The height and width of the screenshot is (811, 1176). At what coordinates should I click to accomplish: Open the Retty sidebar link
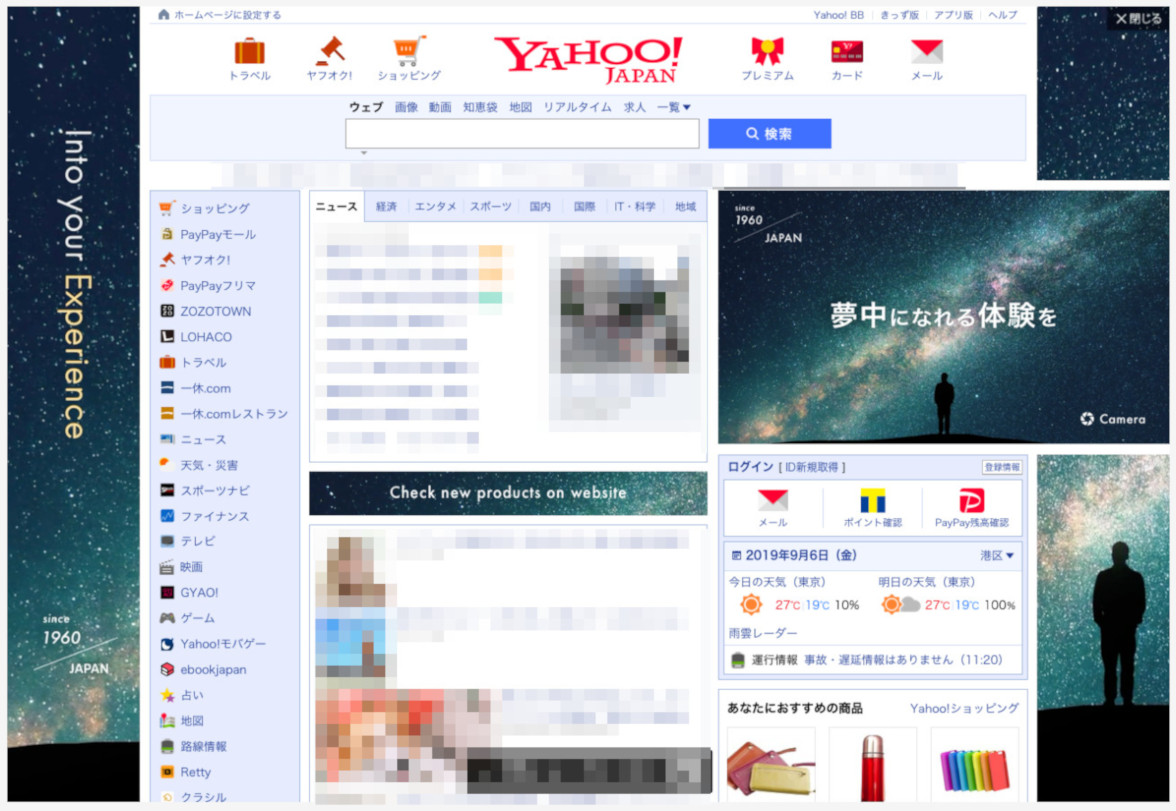[195, 772]
